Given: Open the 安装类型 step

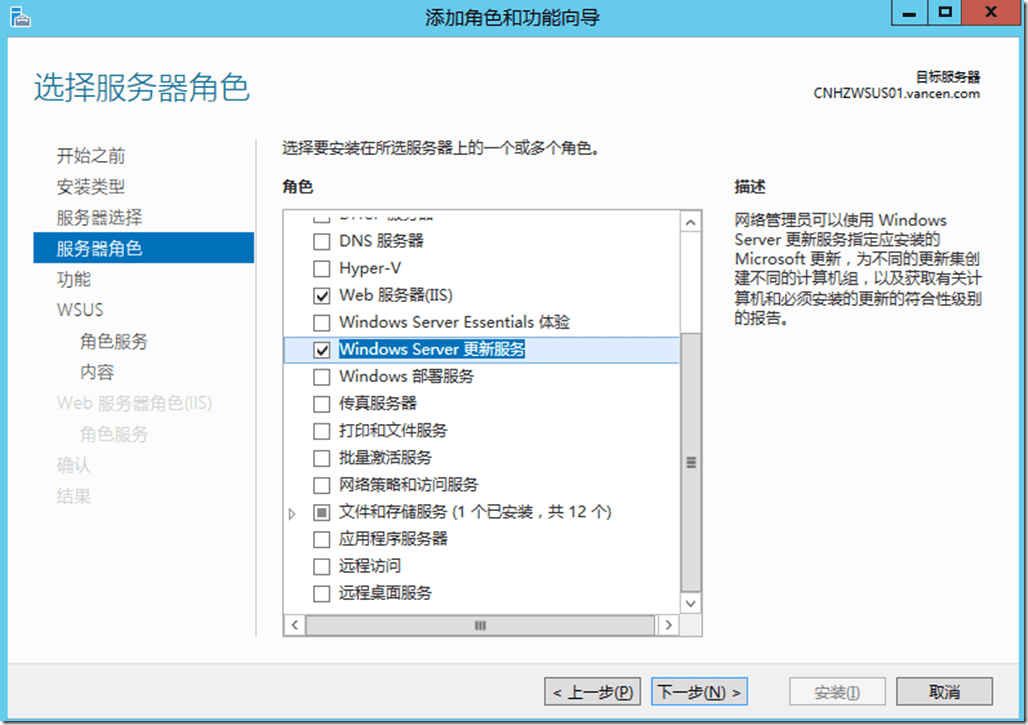Looking at the screenshot, I should [x=90, y=187].
